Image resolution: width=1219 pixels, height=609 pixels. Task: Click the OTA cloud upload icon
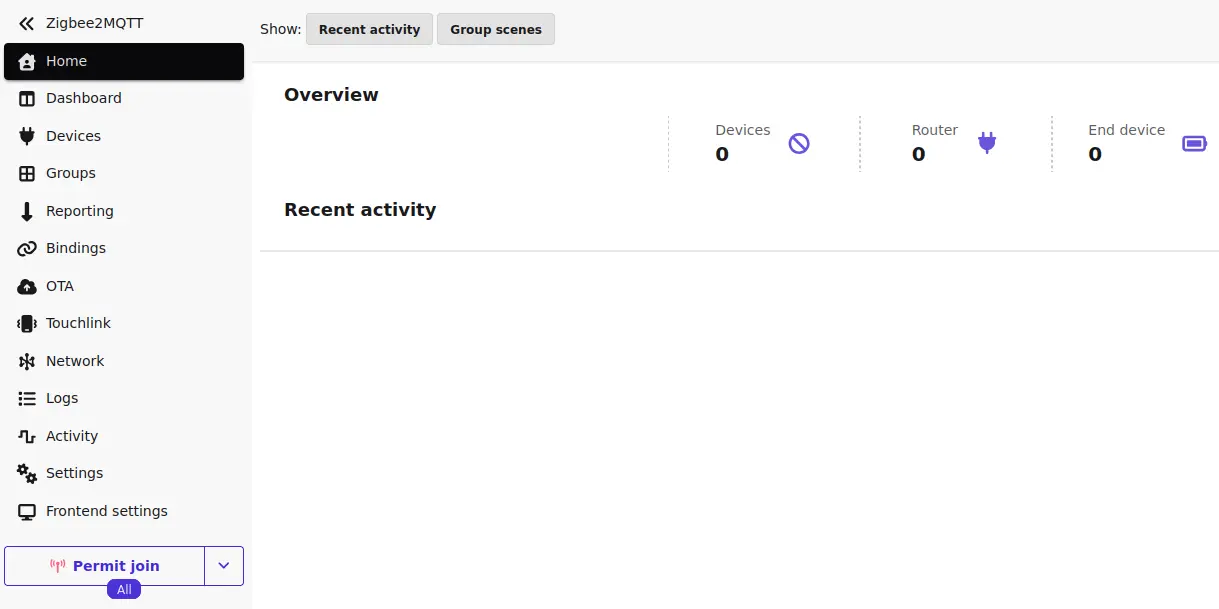[x=27, y=286]
